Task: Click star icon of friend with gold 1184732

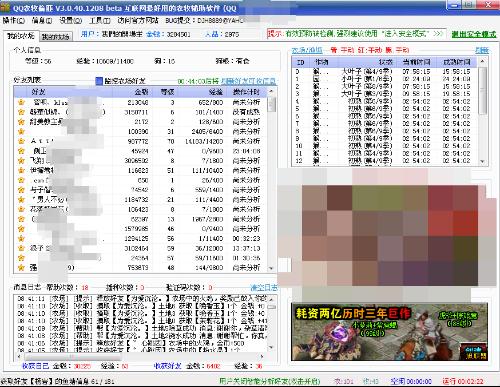Action: tap(21, 199)
